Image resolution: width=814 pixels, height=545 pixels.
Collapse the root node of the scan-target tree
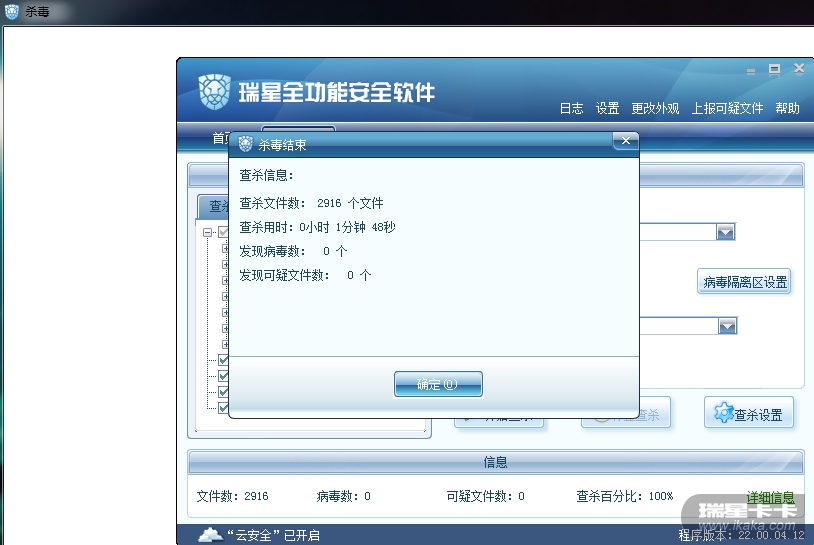click(208, 232)
